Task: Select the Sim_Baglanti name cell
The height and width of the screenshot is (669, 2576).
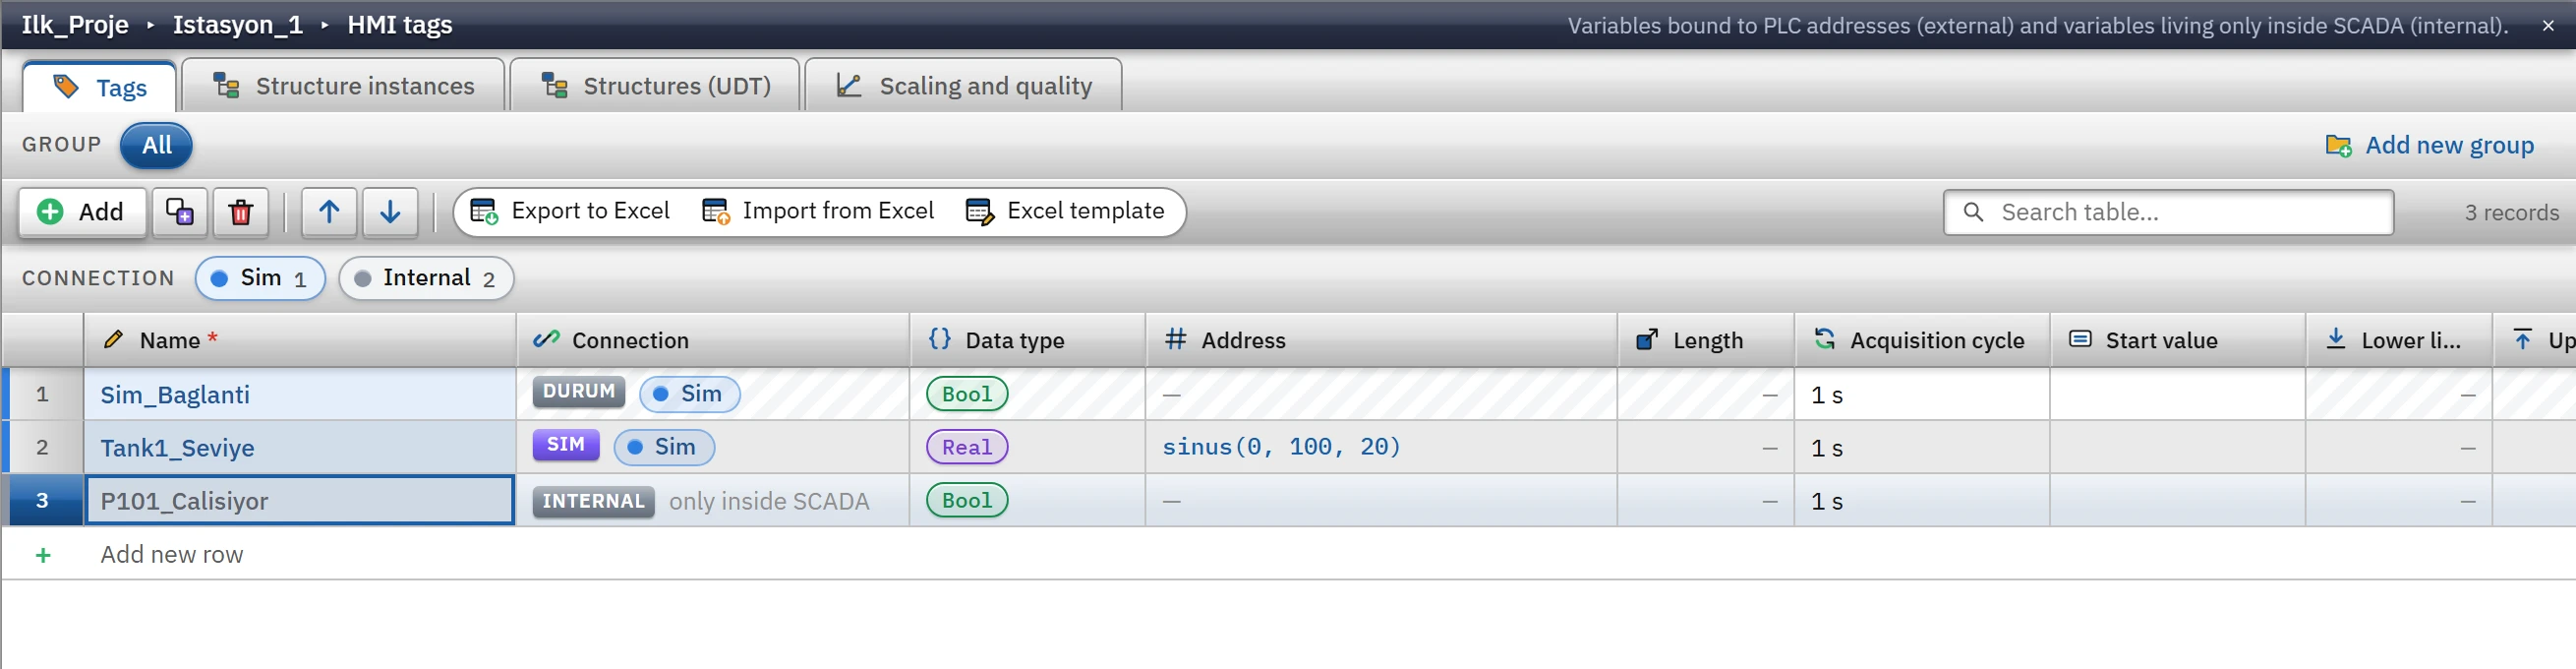Action: point(299,394)
